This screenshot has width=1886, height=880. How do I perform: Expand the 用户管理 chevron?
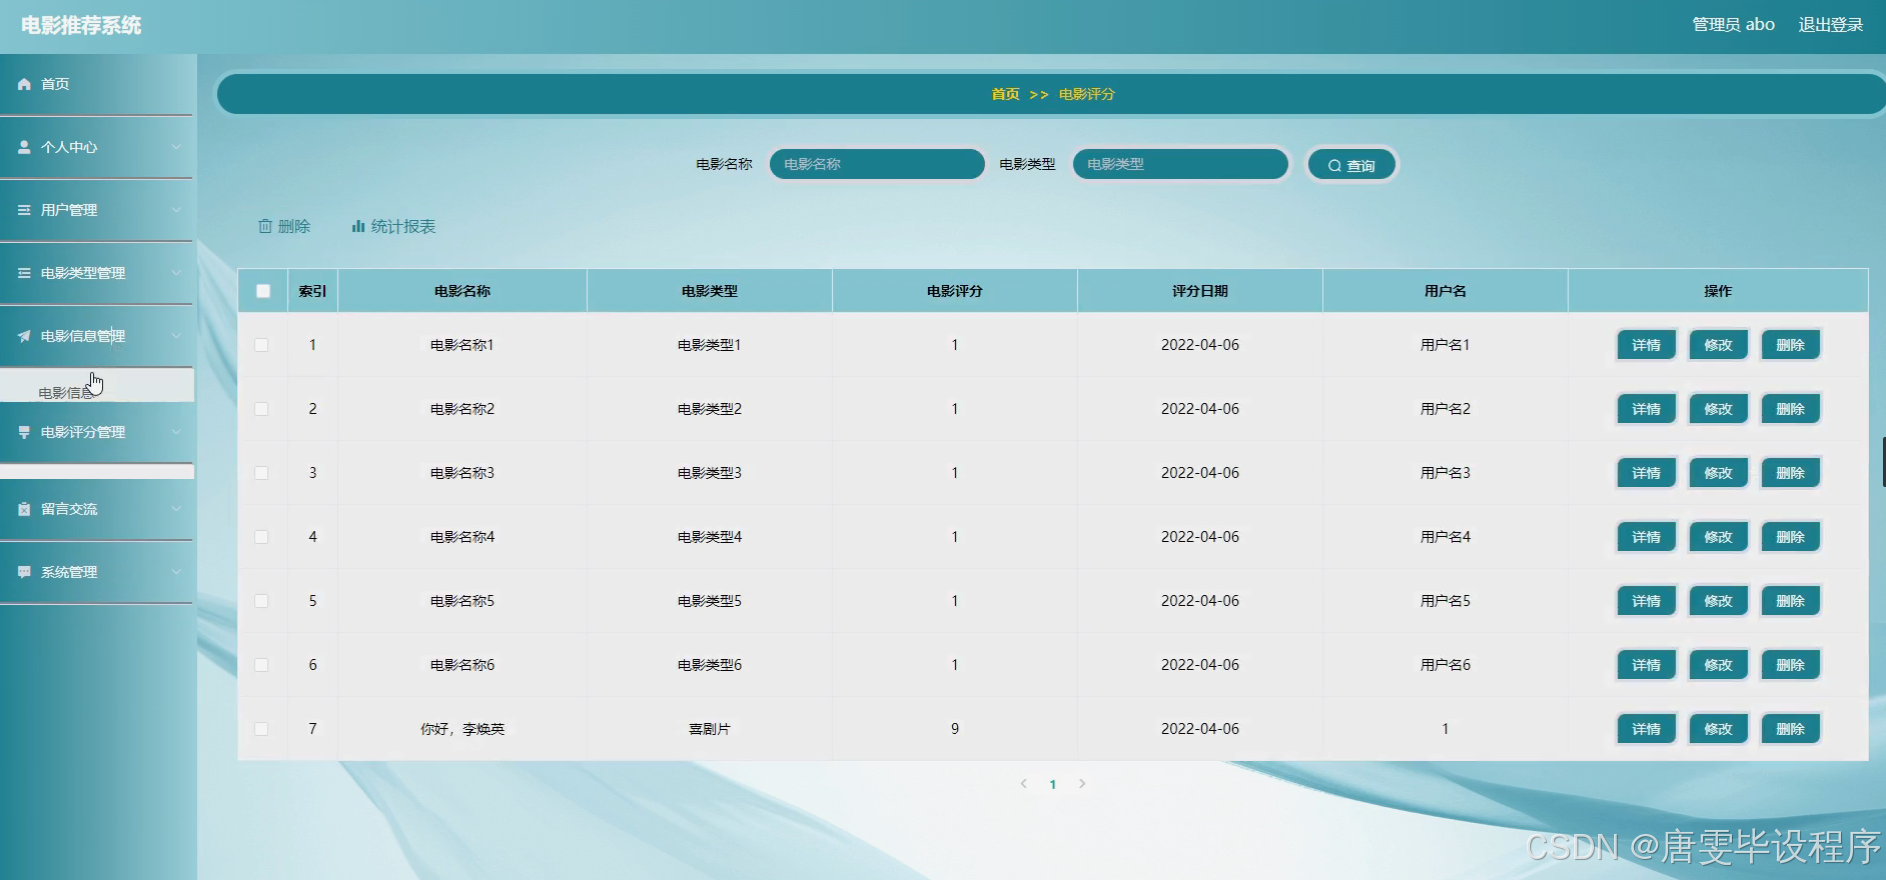[176, 210]
